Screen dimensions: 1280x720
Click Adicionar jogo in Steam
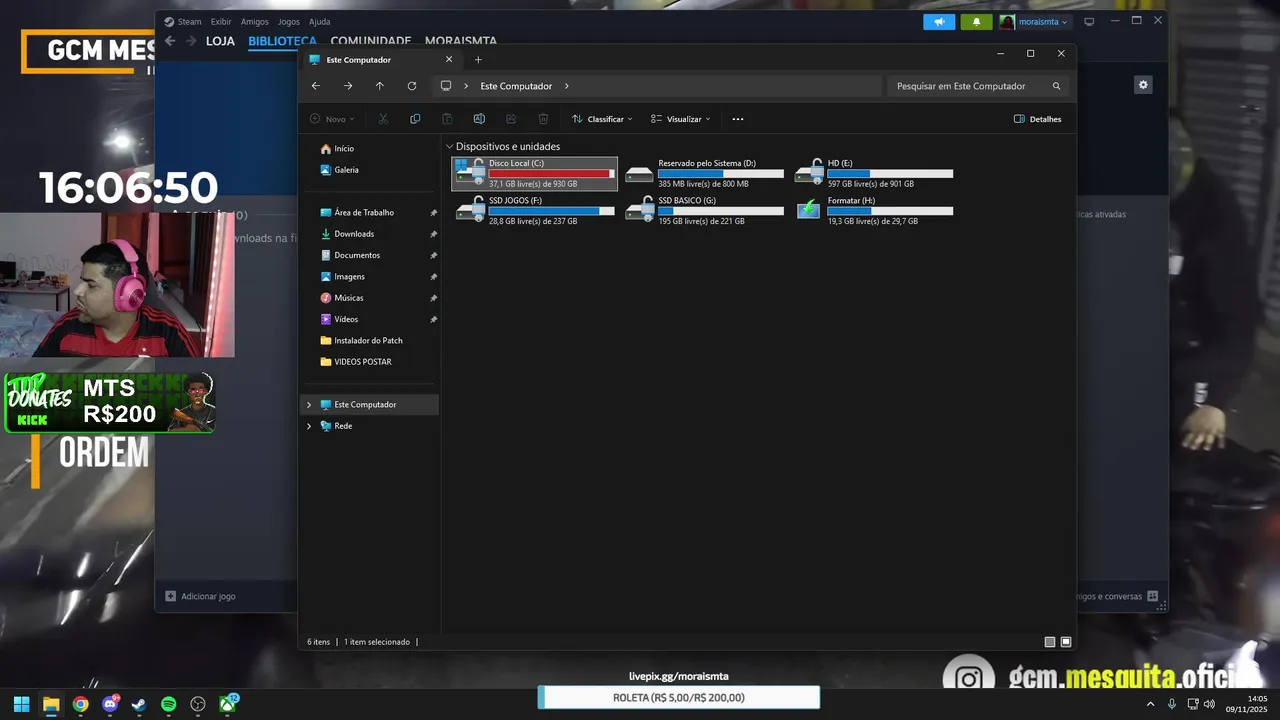tap(201, 596)
